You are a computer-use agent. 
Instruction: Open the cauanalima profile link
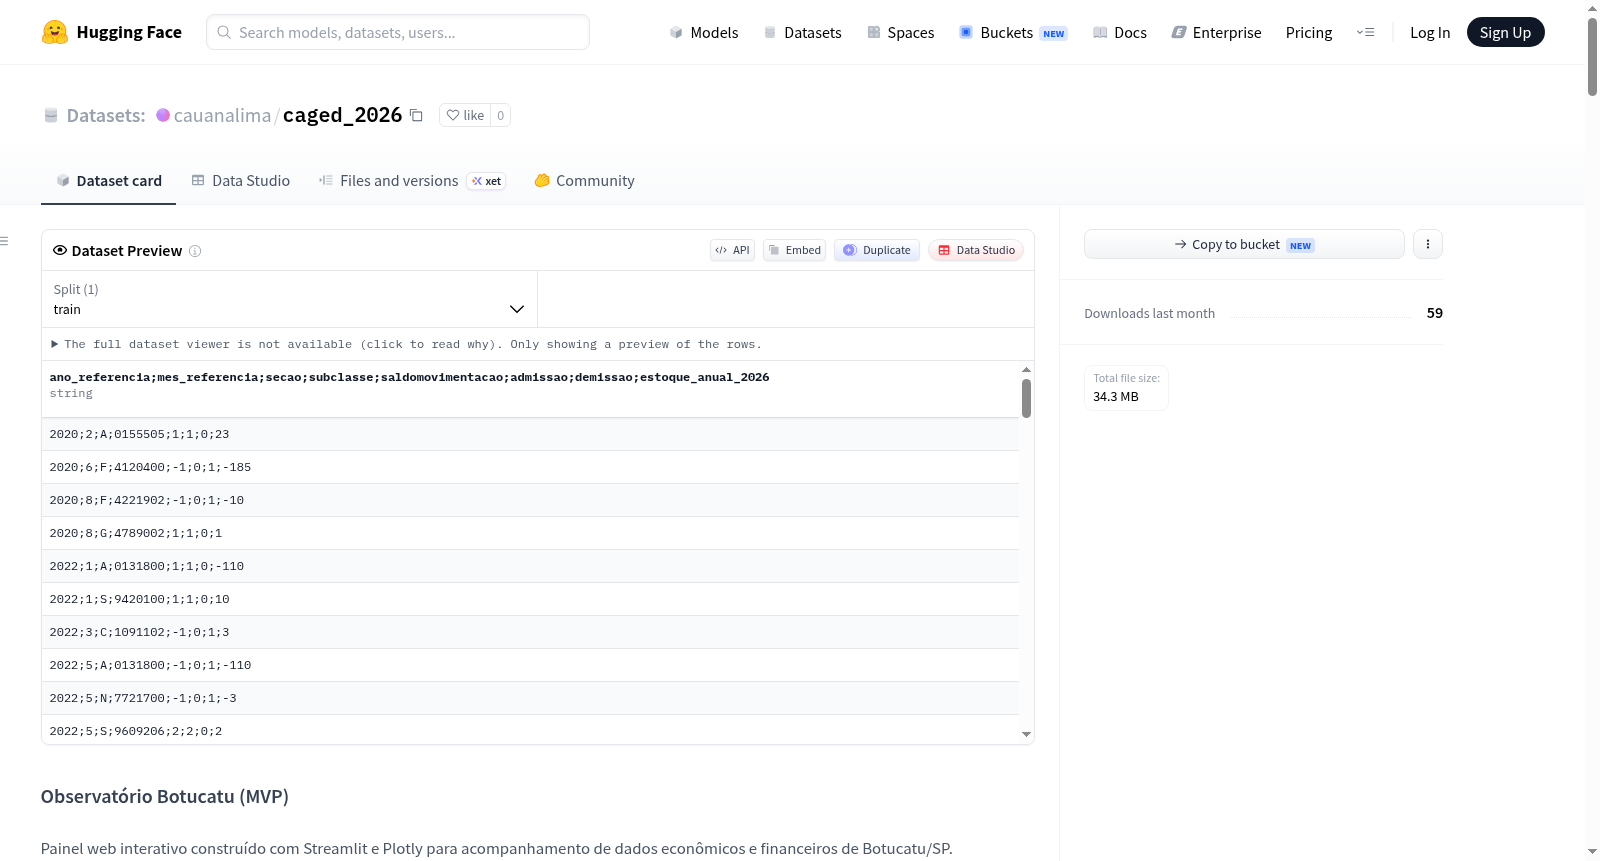[x=222, y=115]
